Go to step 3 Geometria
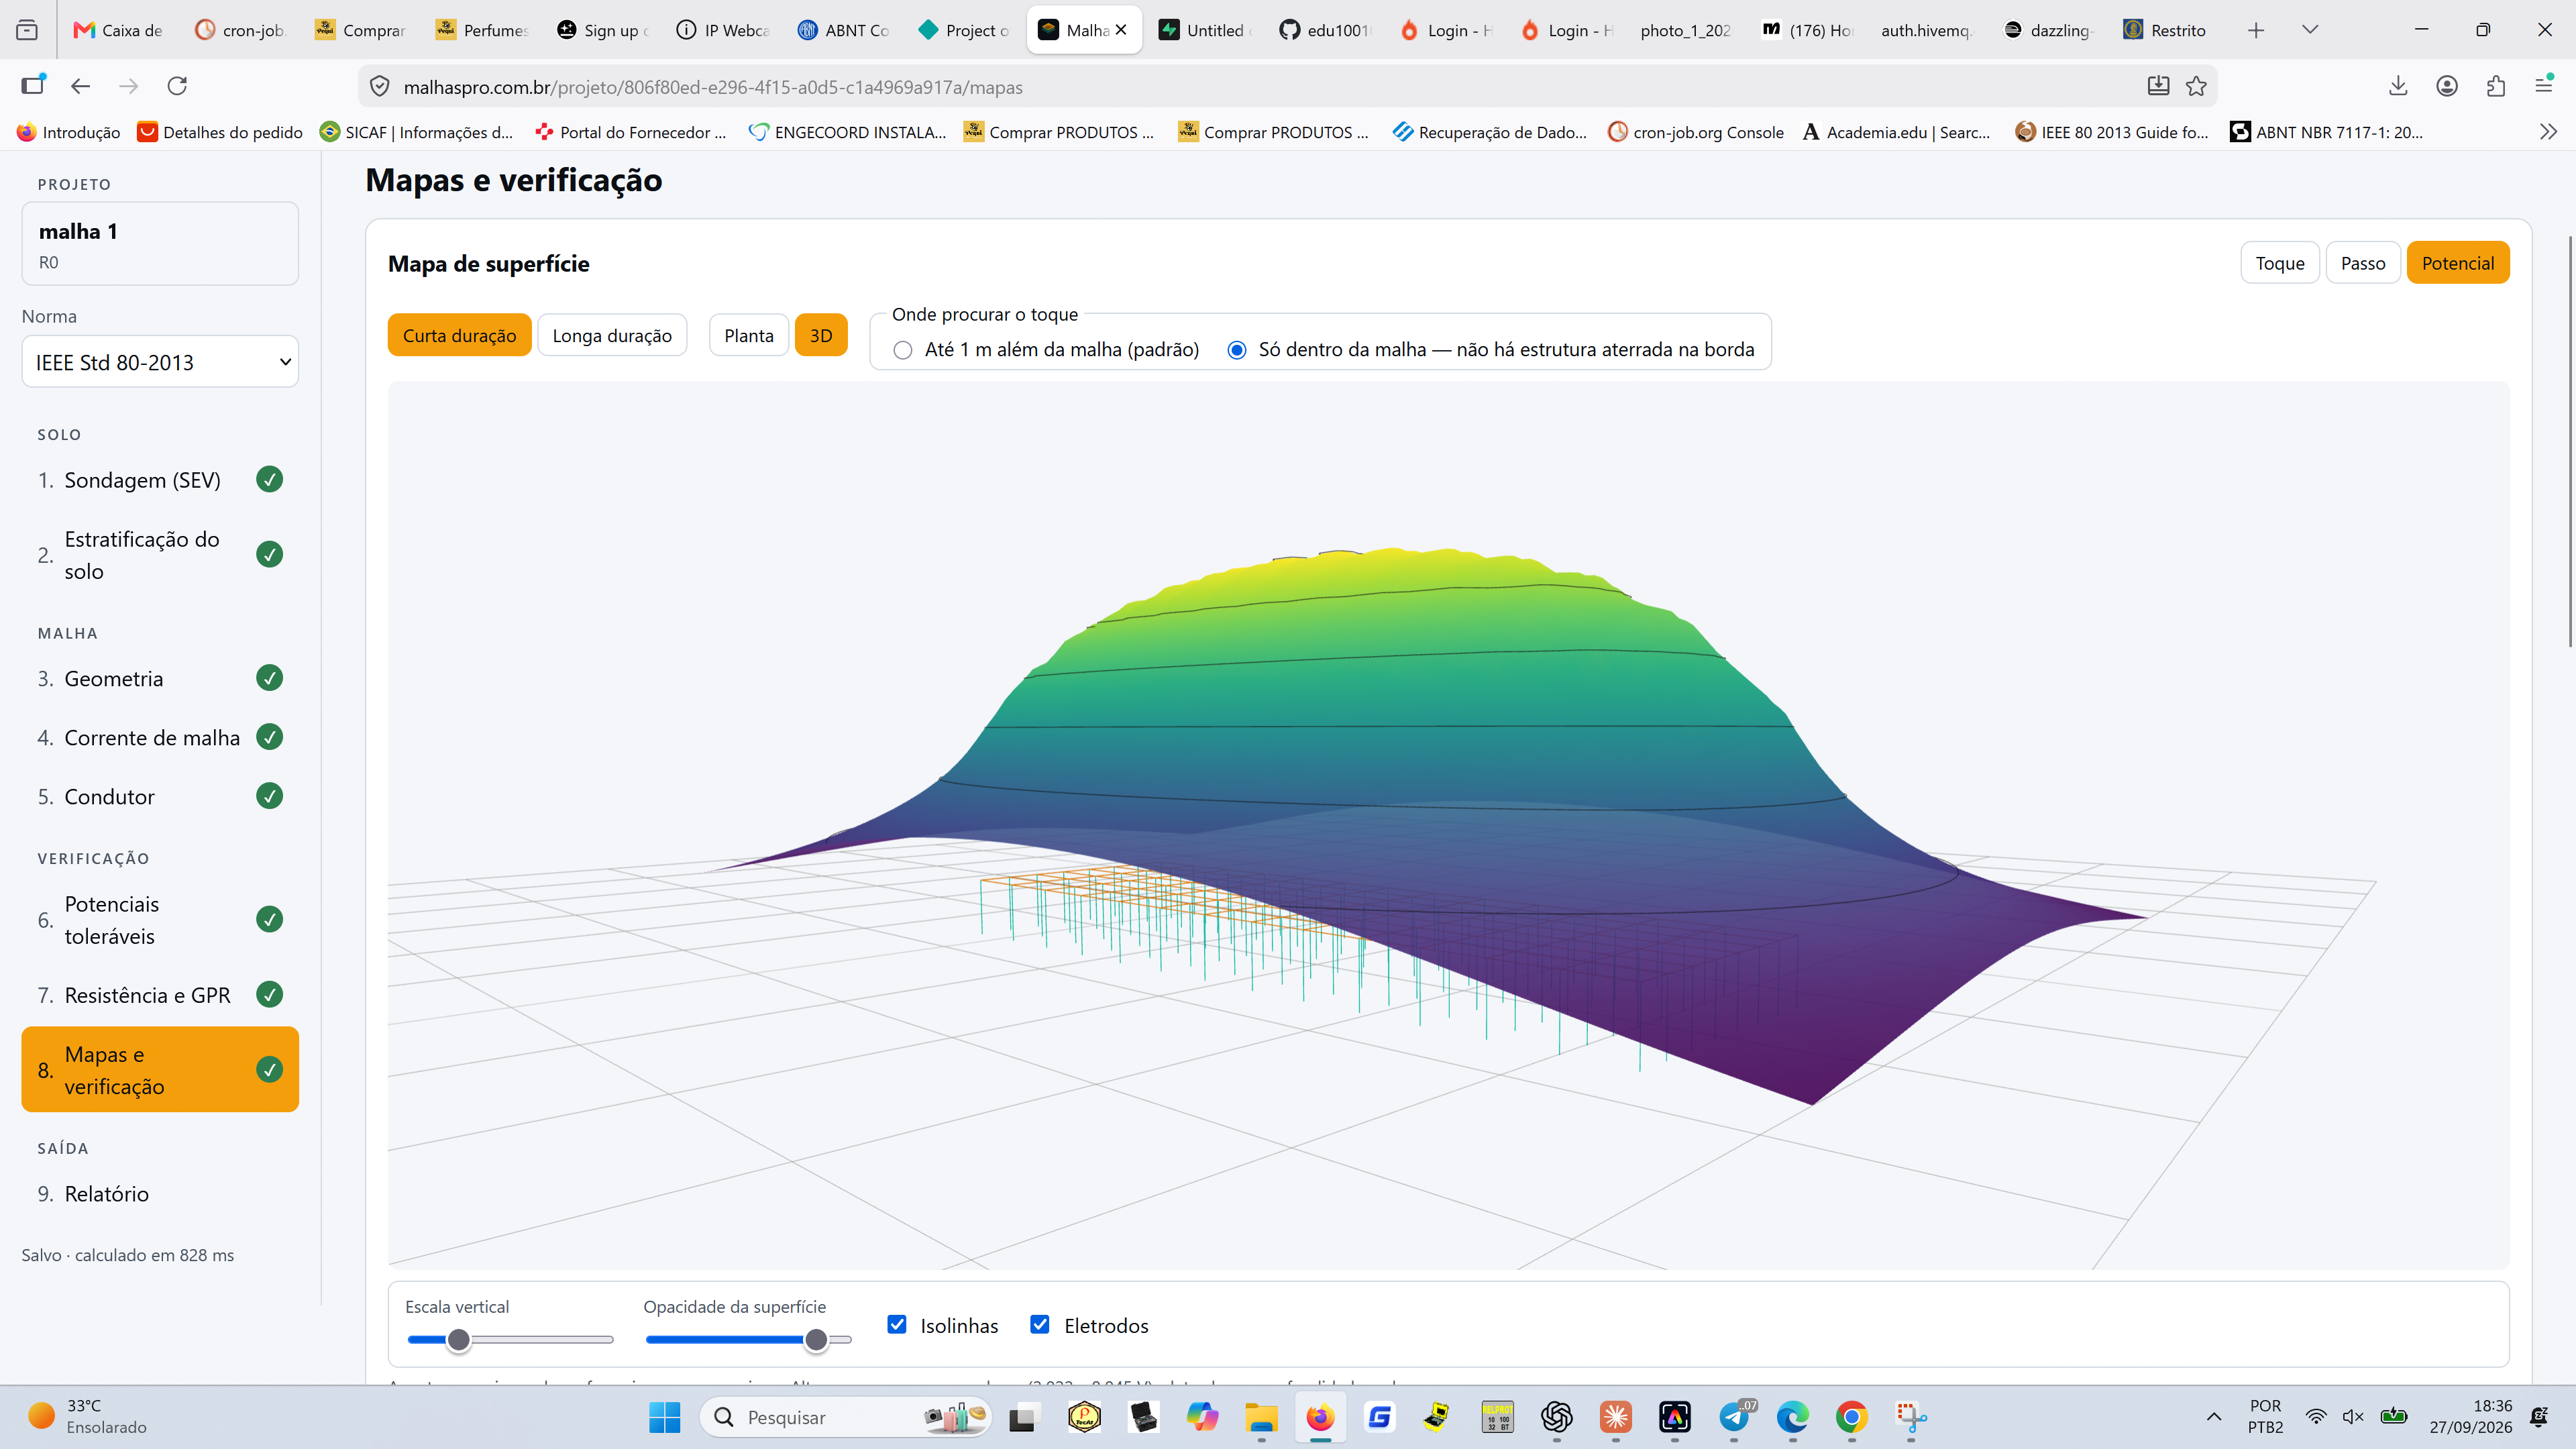The width and height of the screenshot is (2576, 1449). 160,678
